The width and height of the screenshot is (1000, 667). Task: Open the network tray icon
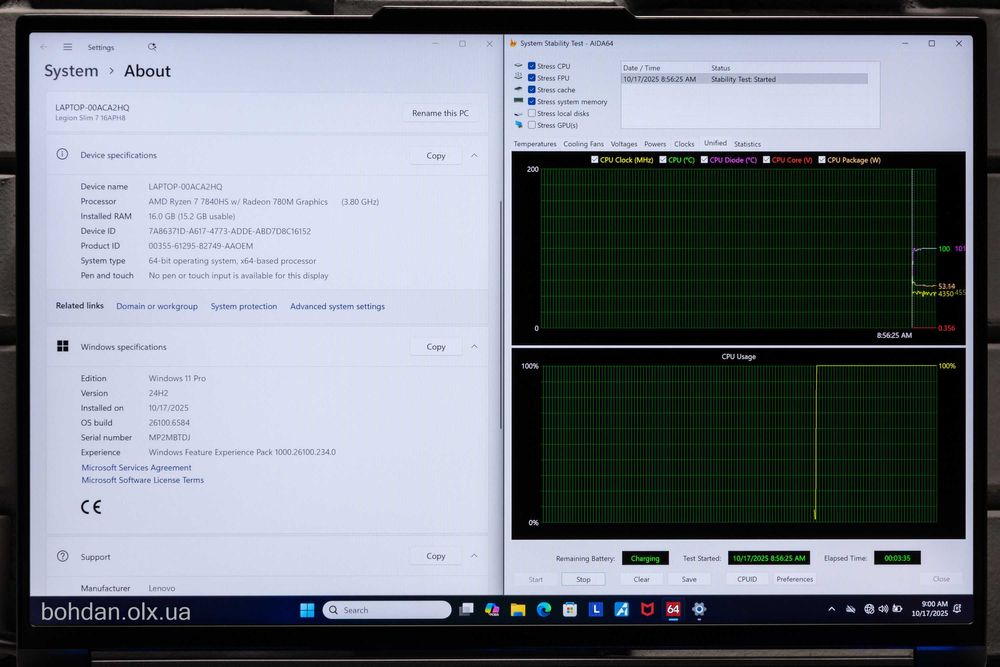click(x=869, y=609)
